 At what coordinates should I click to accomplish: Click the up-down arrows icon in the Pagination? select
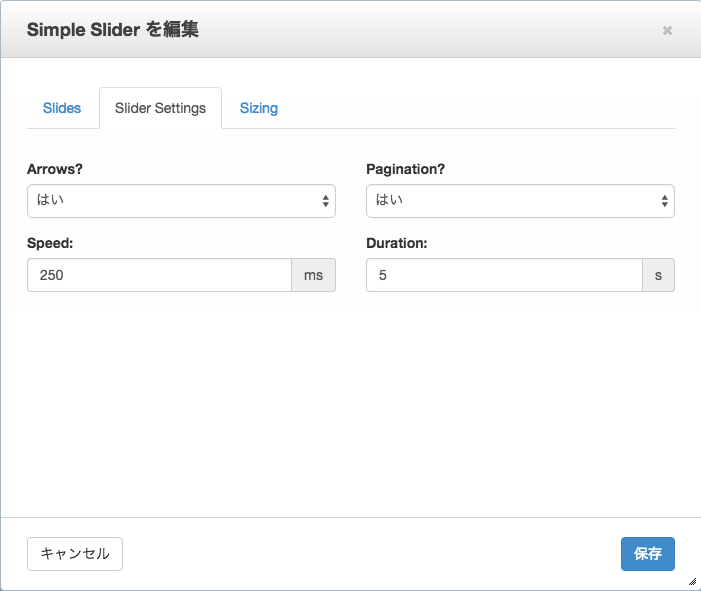(x=665, y=201)
